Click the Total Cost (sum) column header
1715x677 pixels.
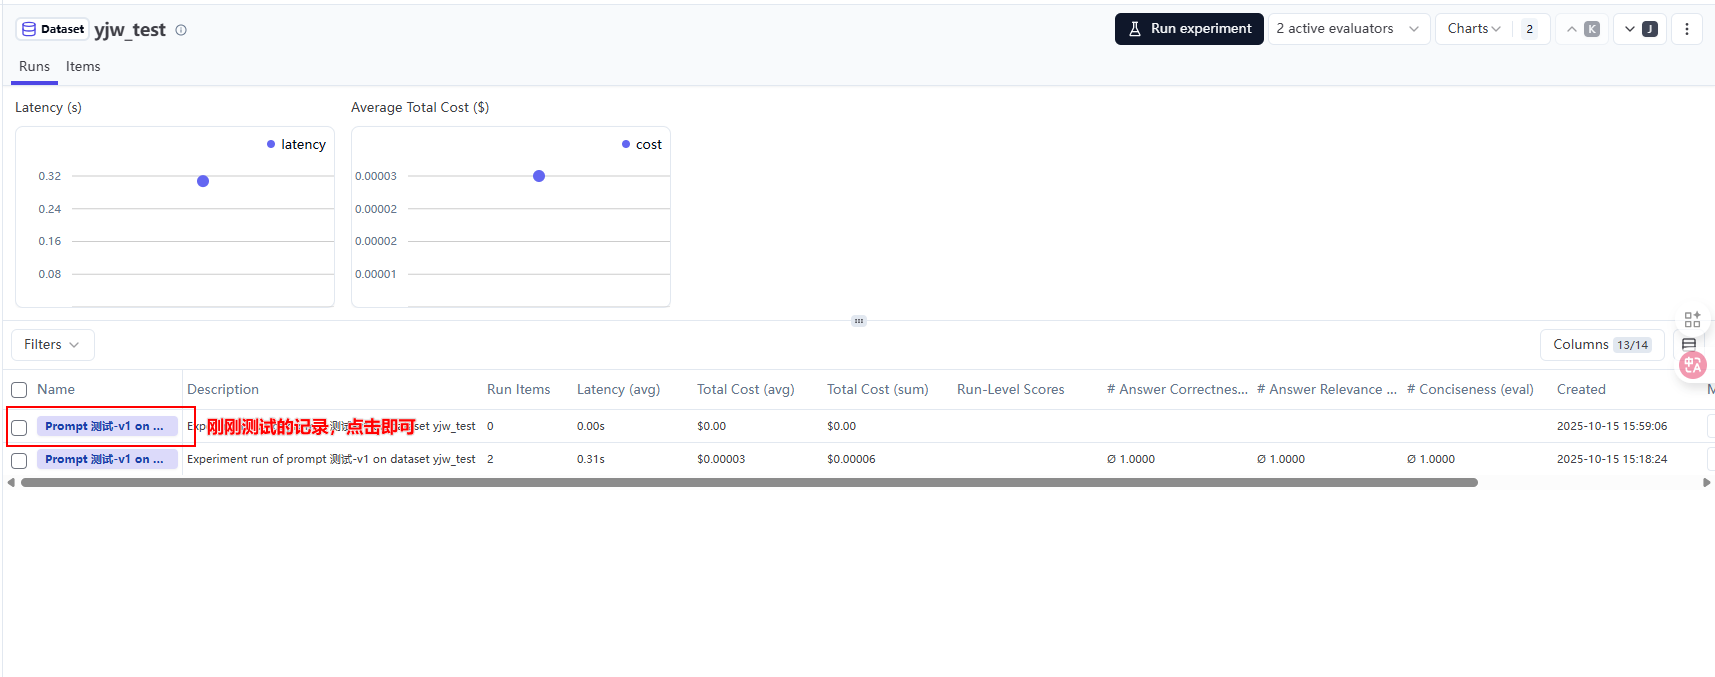(877, 389)
